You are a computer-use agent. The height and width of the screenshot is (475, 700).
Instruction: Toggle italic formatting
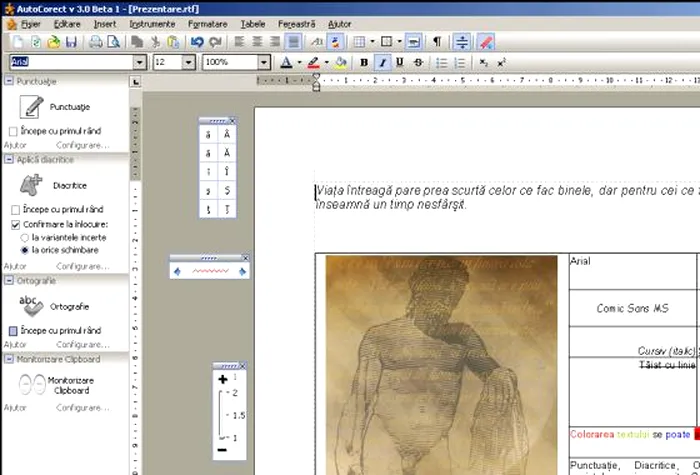click(x=382, y=62)
